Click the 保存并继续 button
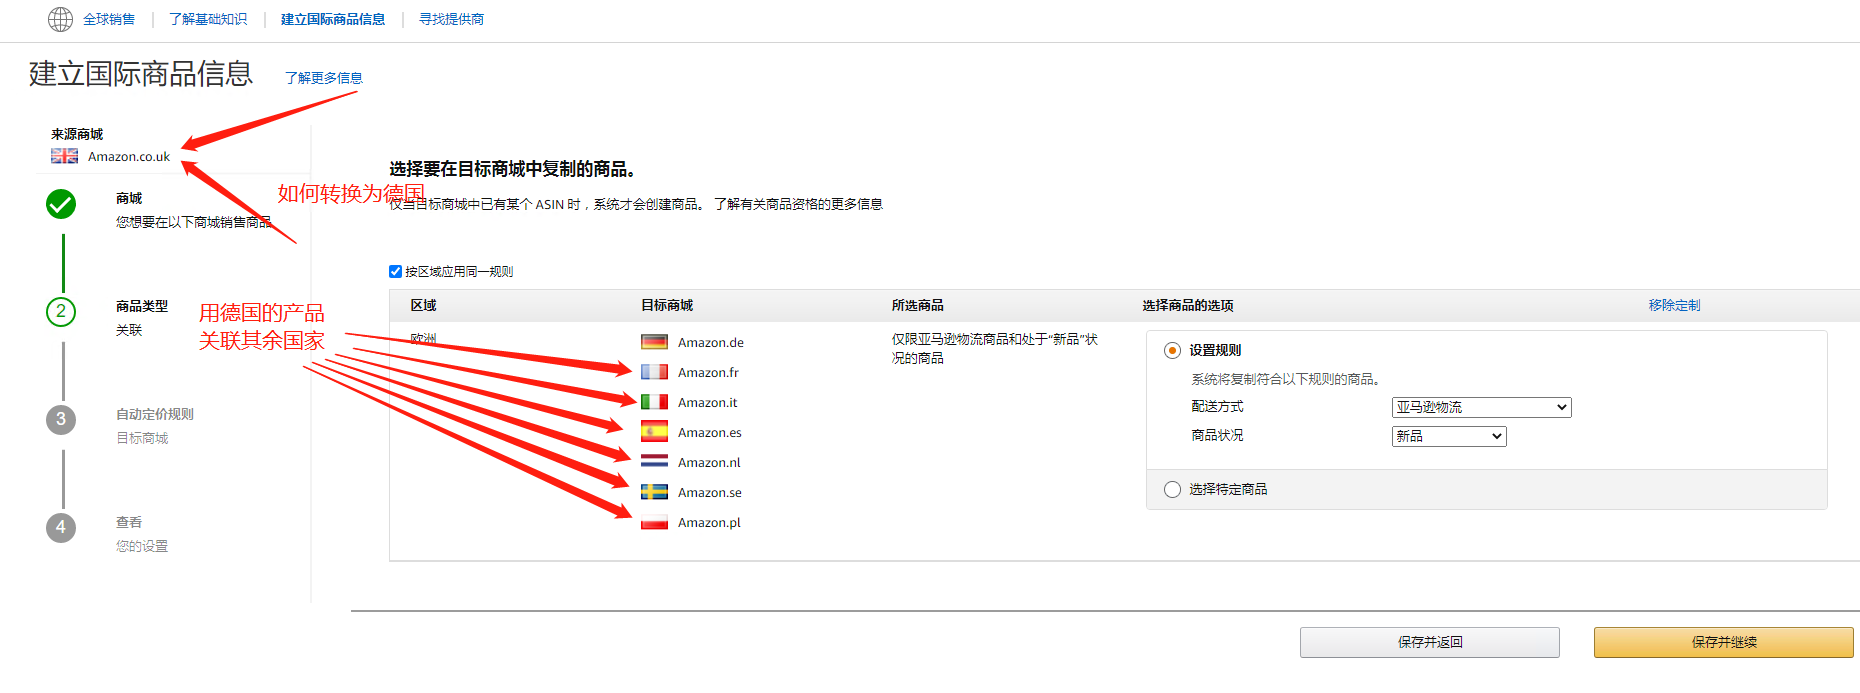The height and width of the screenshot is (693, 1860). tap(1724, 642)
